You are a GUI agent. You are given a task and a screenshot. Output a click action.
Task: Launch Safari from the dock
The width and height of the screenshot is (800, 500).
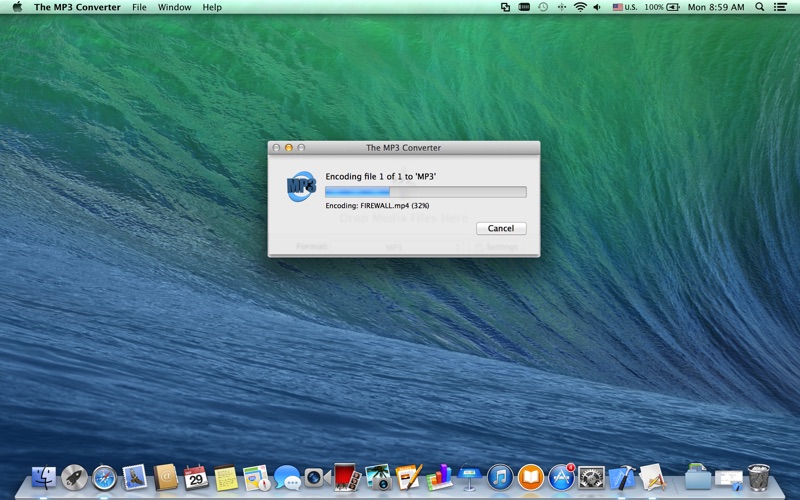click(x=104, y=478)
